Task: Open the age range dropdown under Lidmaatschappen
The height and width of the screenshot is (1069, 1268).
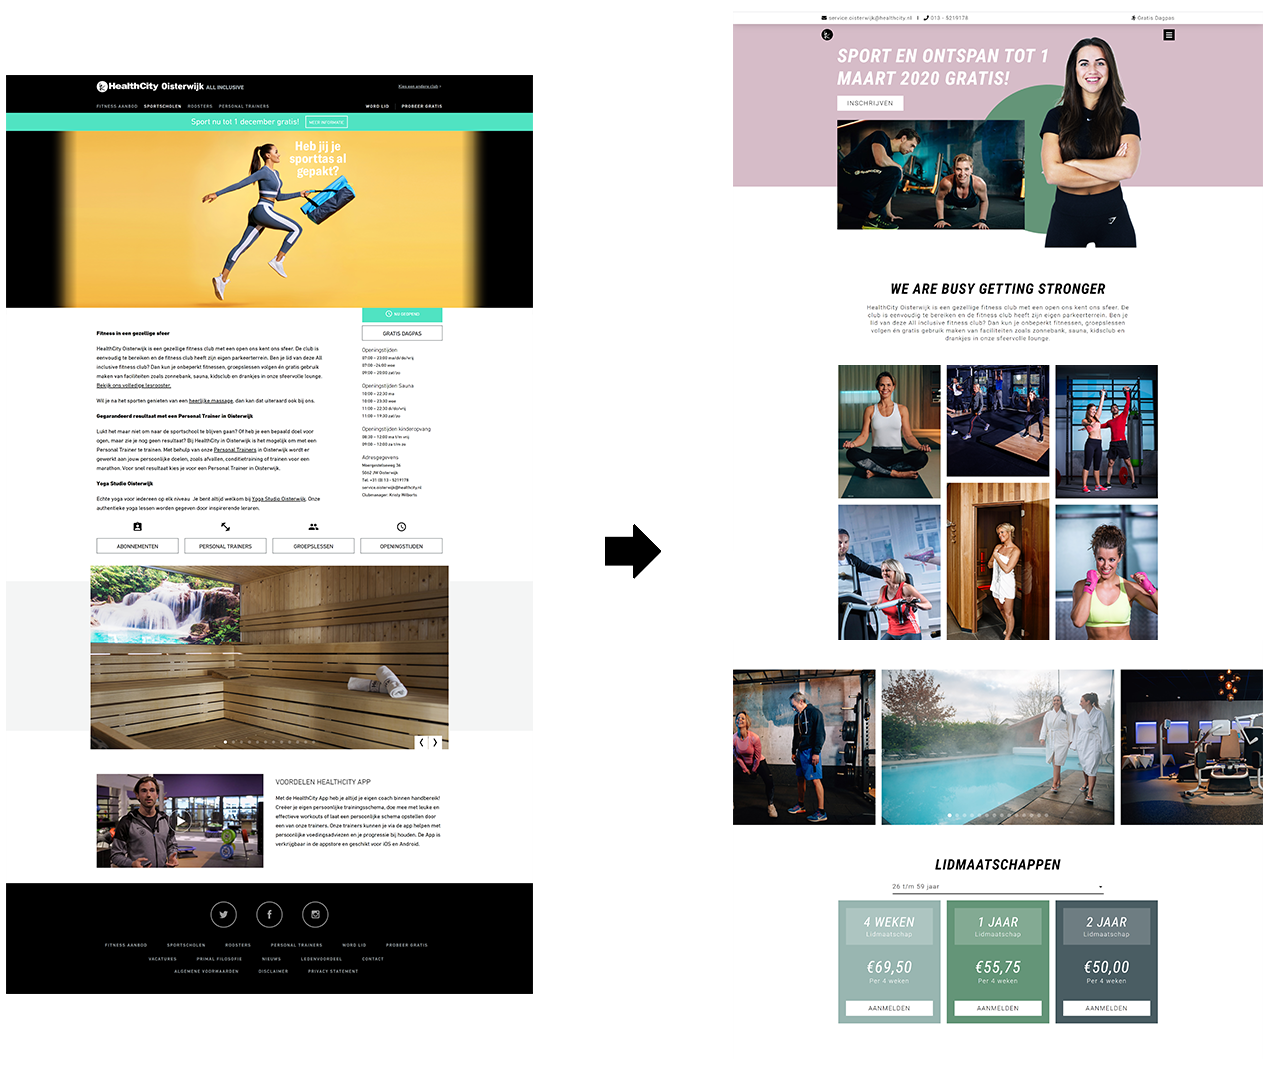Action: 998,887
